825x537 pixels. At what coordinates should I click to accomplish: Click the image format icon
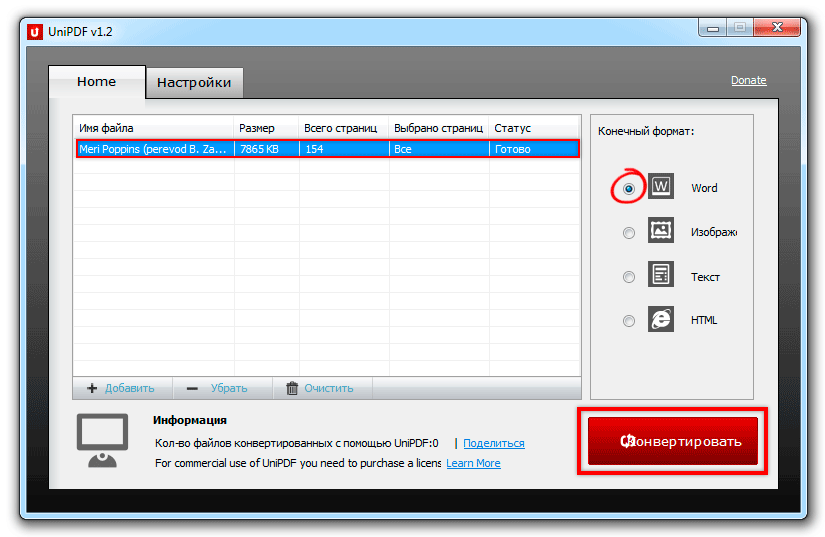(x=660, y=230)
